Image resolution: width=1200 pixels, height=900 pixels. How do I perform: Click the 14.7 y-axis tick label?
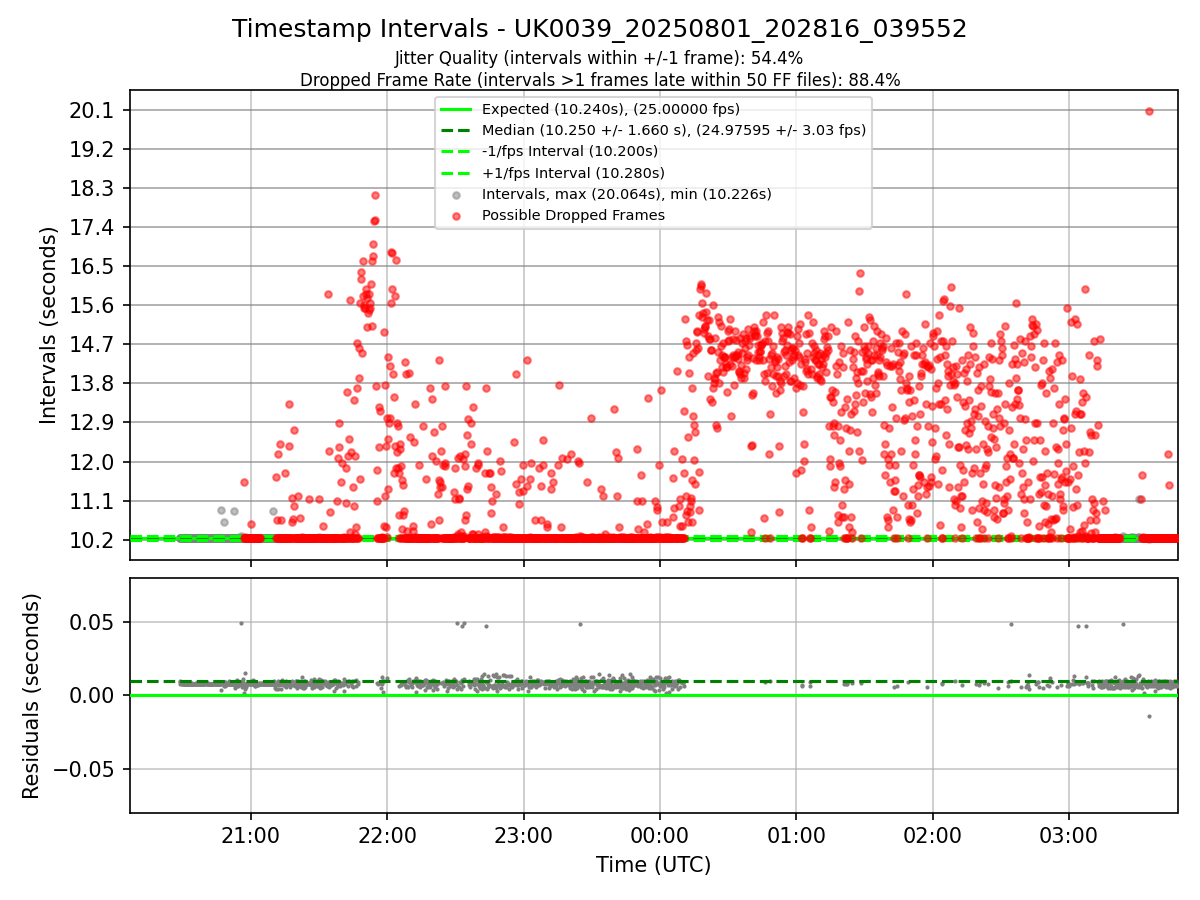pos(93,344)
